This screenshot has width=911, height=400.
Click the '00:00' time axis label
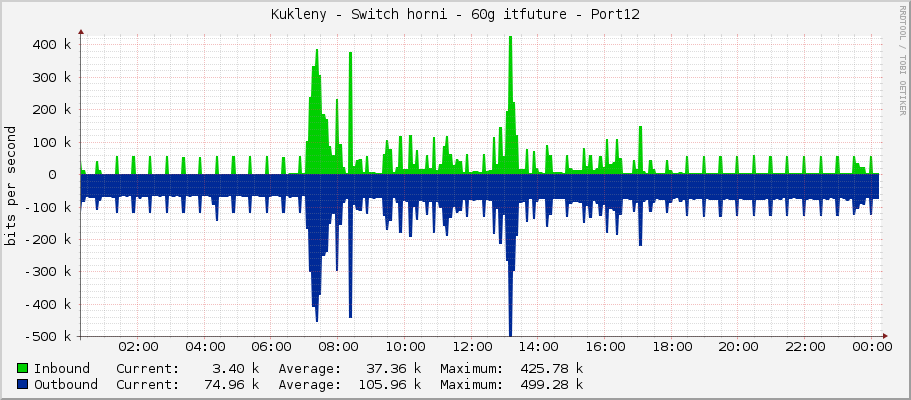pos(873,347)
